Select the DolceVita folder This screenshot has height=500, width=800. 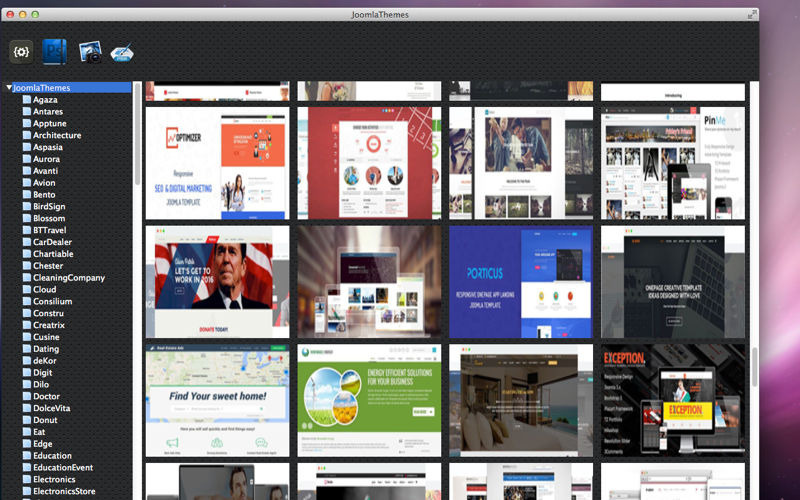(x=52, y=408)
